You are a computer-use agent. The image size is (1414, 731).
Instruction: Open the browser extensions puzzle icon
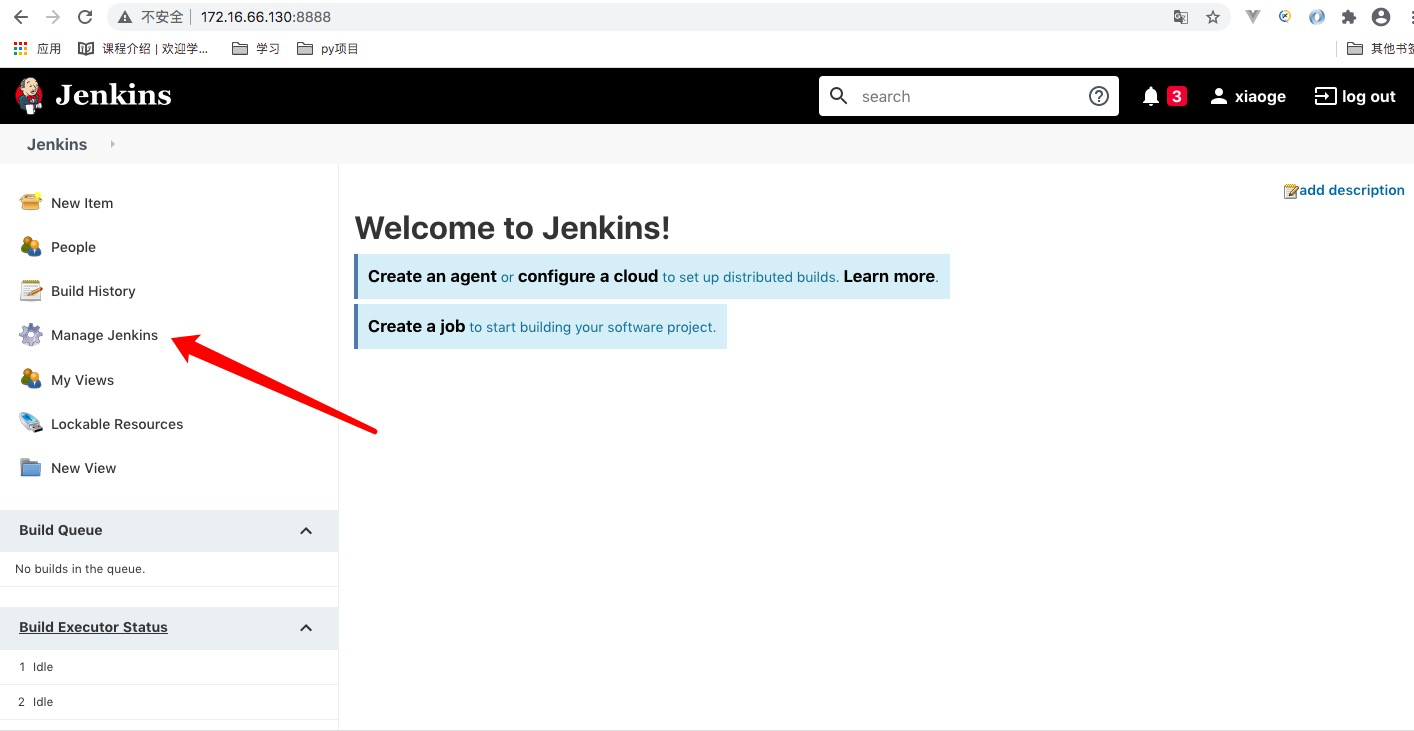pos(1349,17)
